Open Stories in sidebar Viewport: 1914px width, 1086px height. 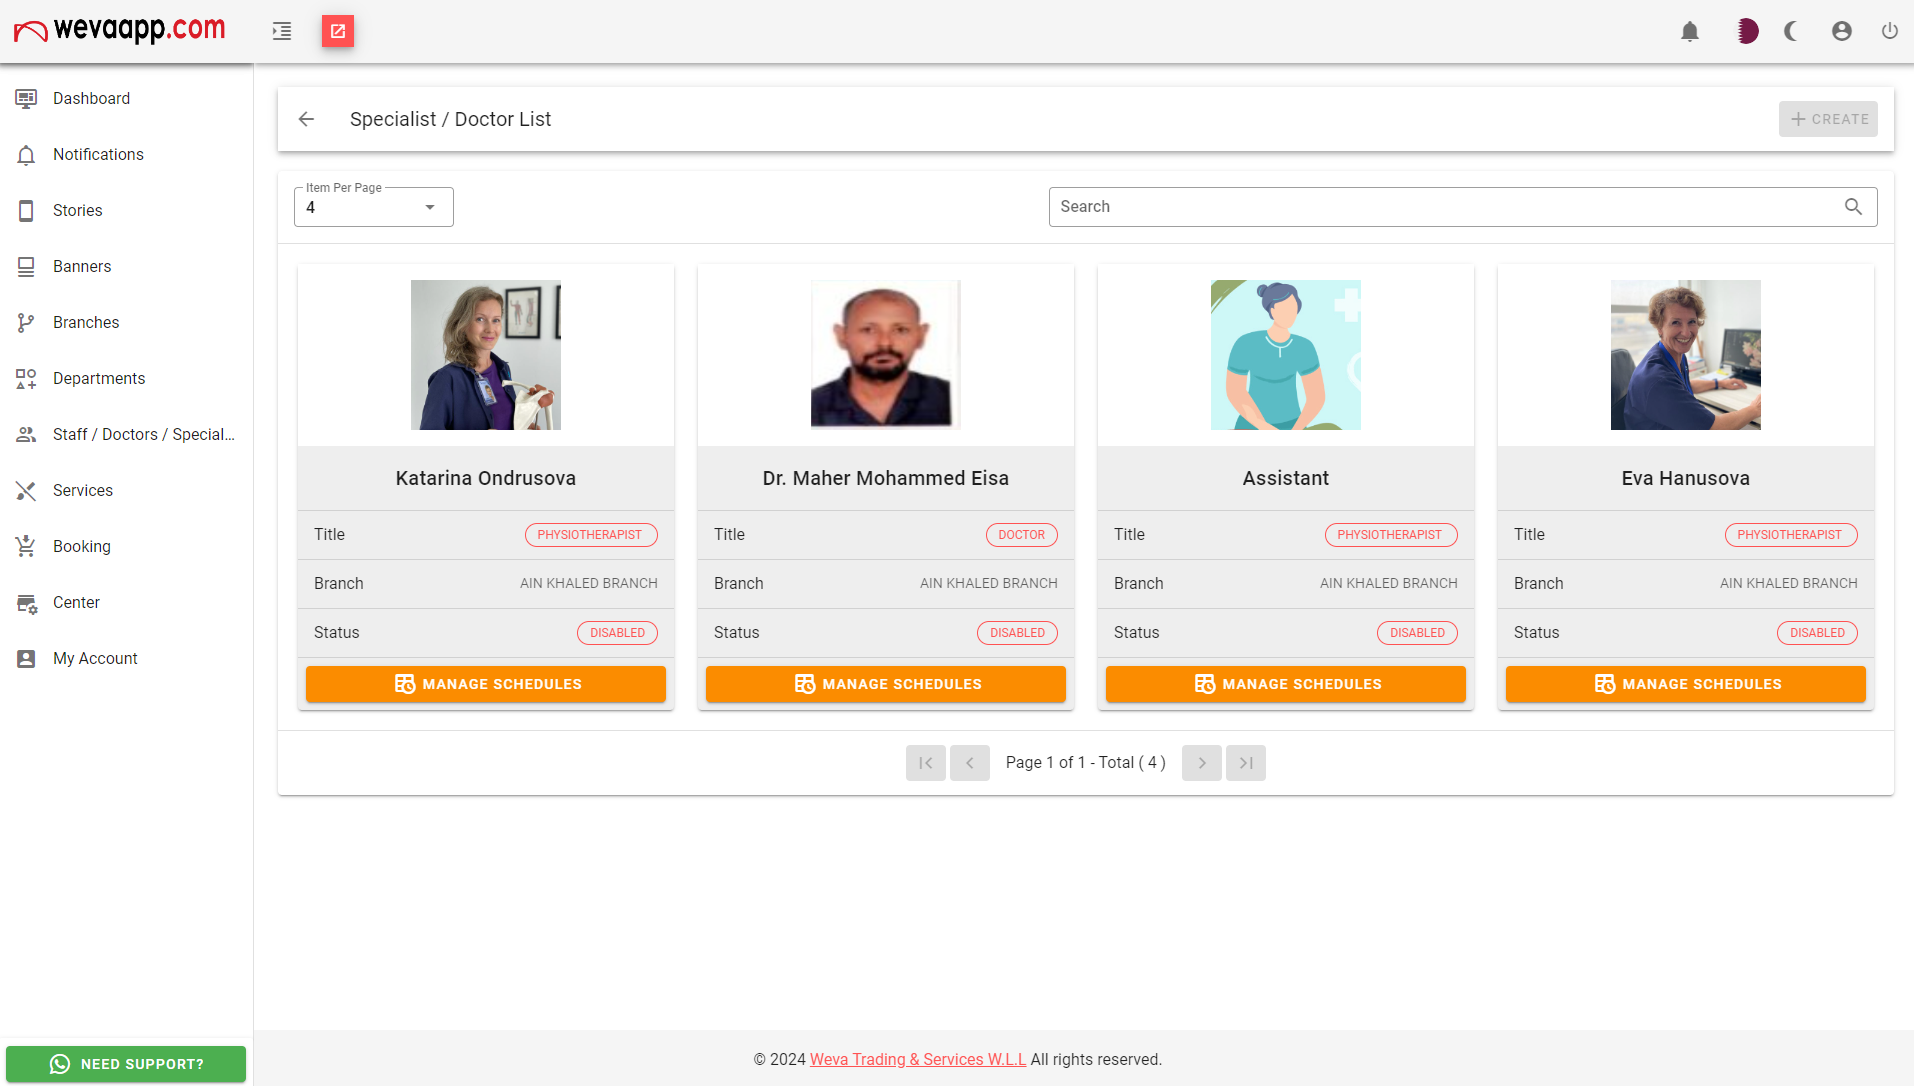[x=126, y=210]
